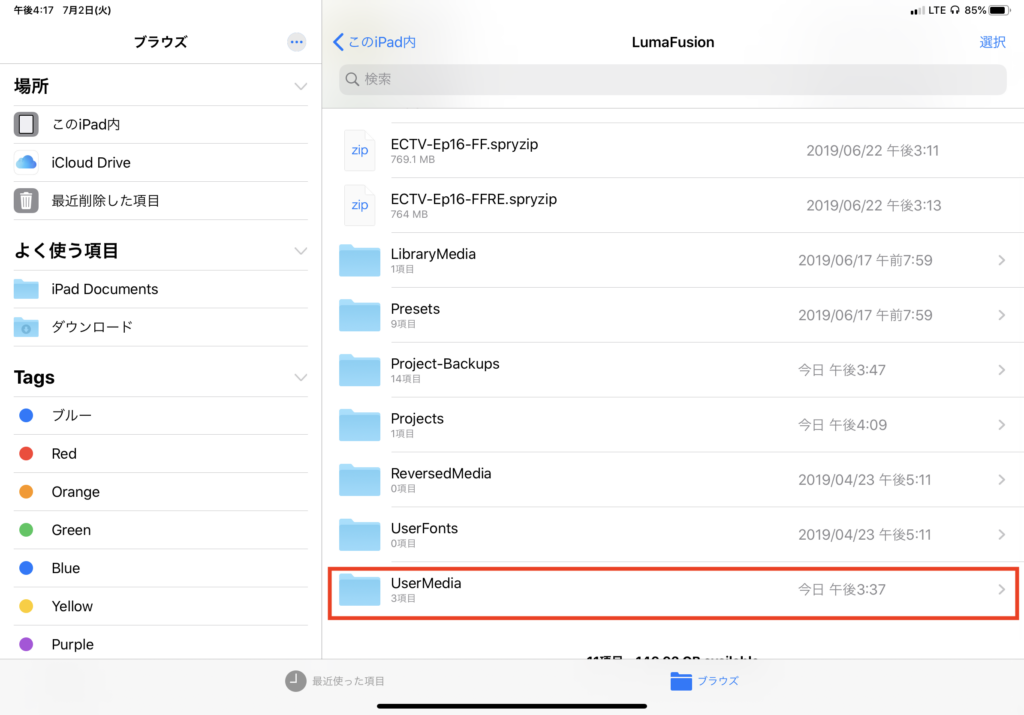
Task: Tap the time 今日 午後4:09 of Projects
Action: [x=842, y=425]
